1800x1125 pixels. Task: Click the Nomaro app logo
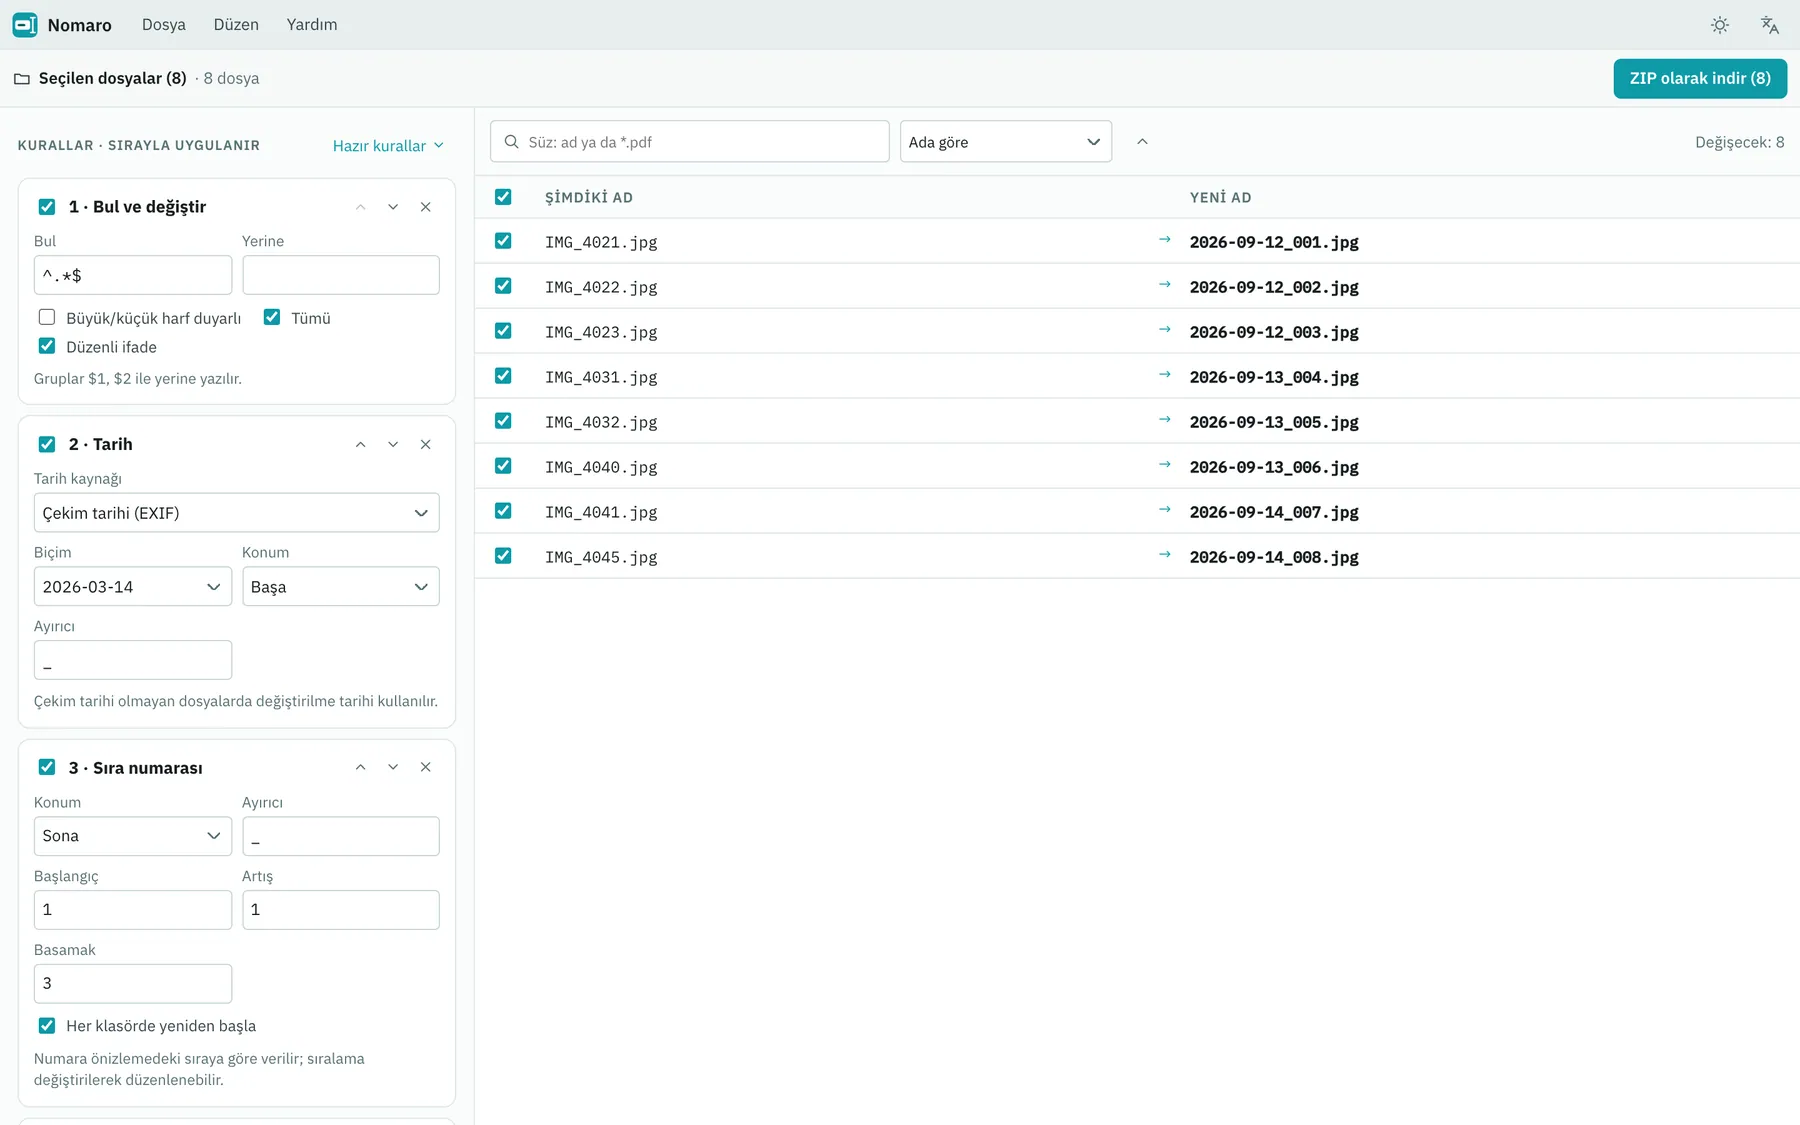point(25,25)
